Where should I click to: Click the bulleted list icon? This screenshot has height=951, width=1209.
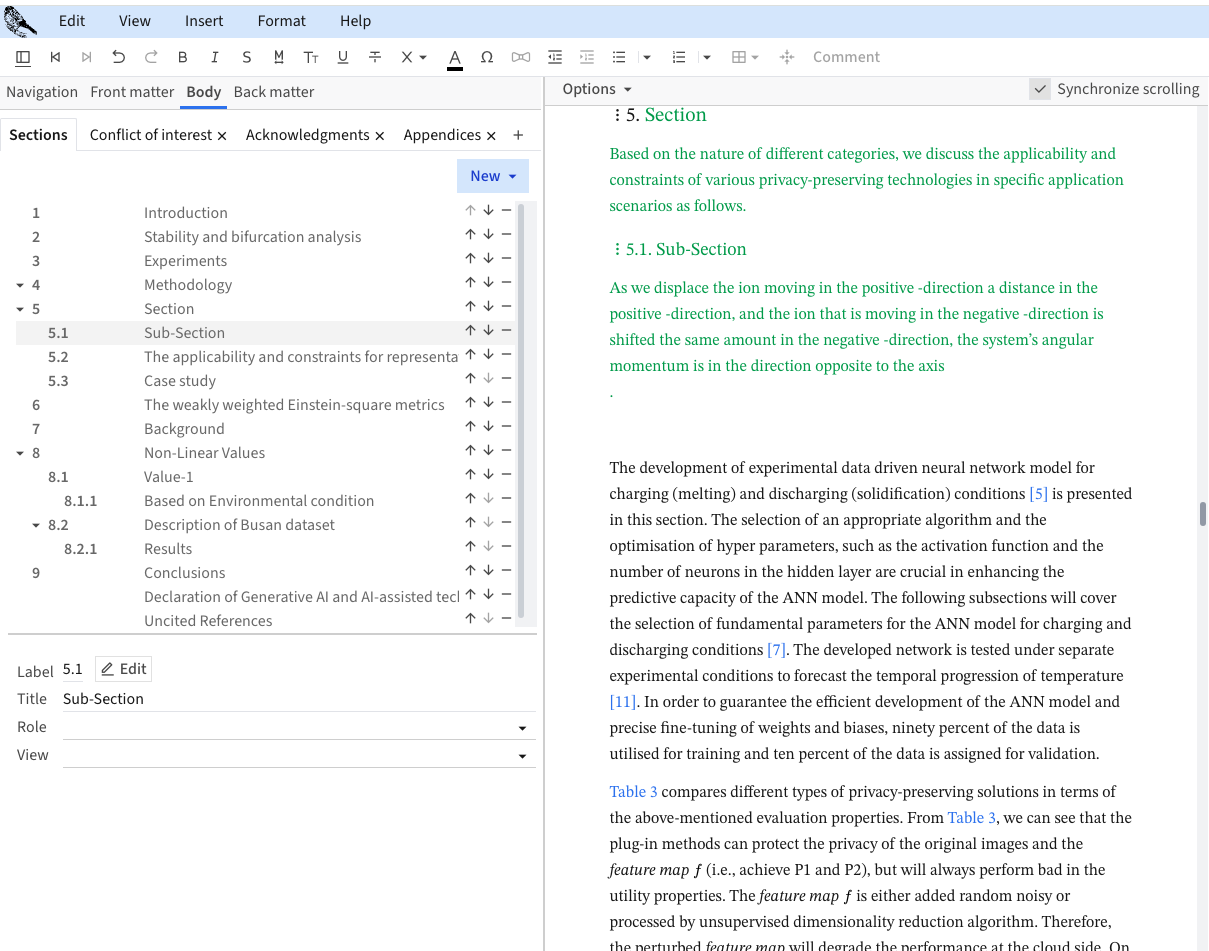619,57
